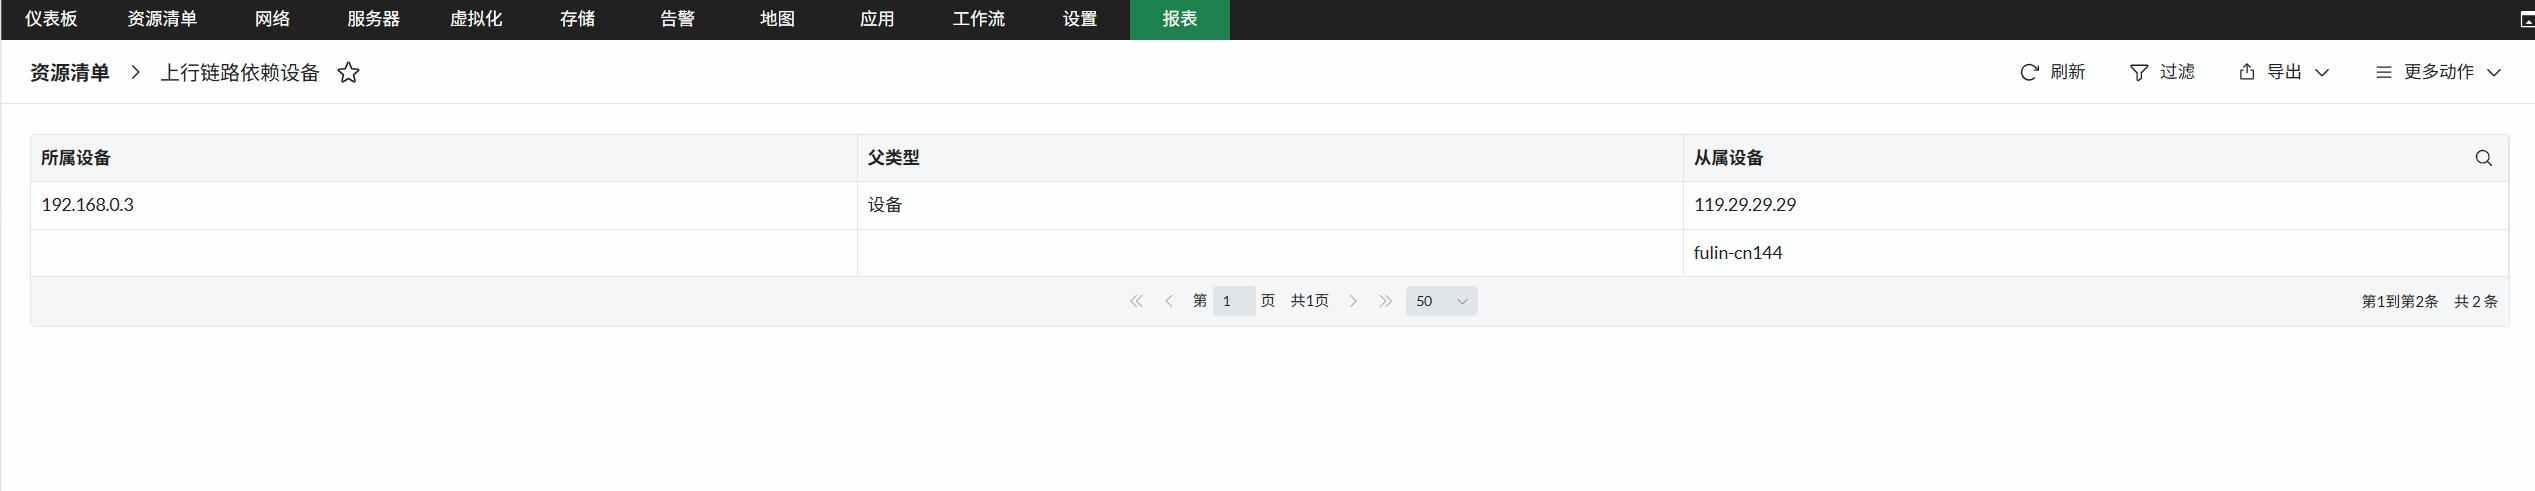The height and width of the screenshot is (491, 2535).
Task: Select the active 报表 tab
Action: pos(1180,19)
